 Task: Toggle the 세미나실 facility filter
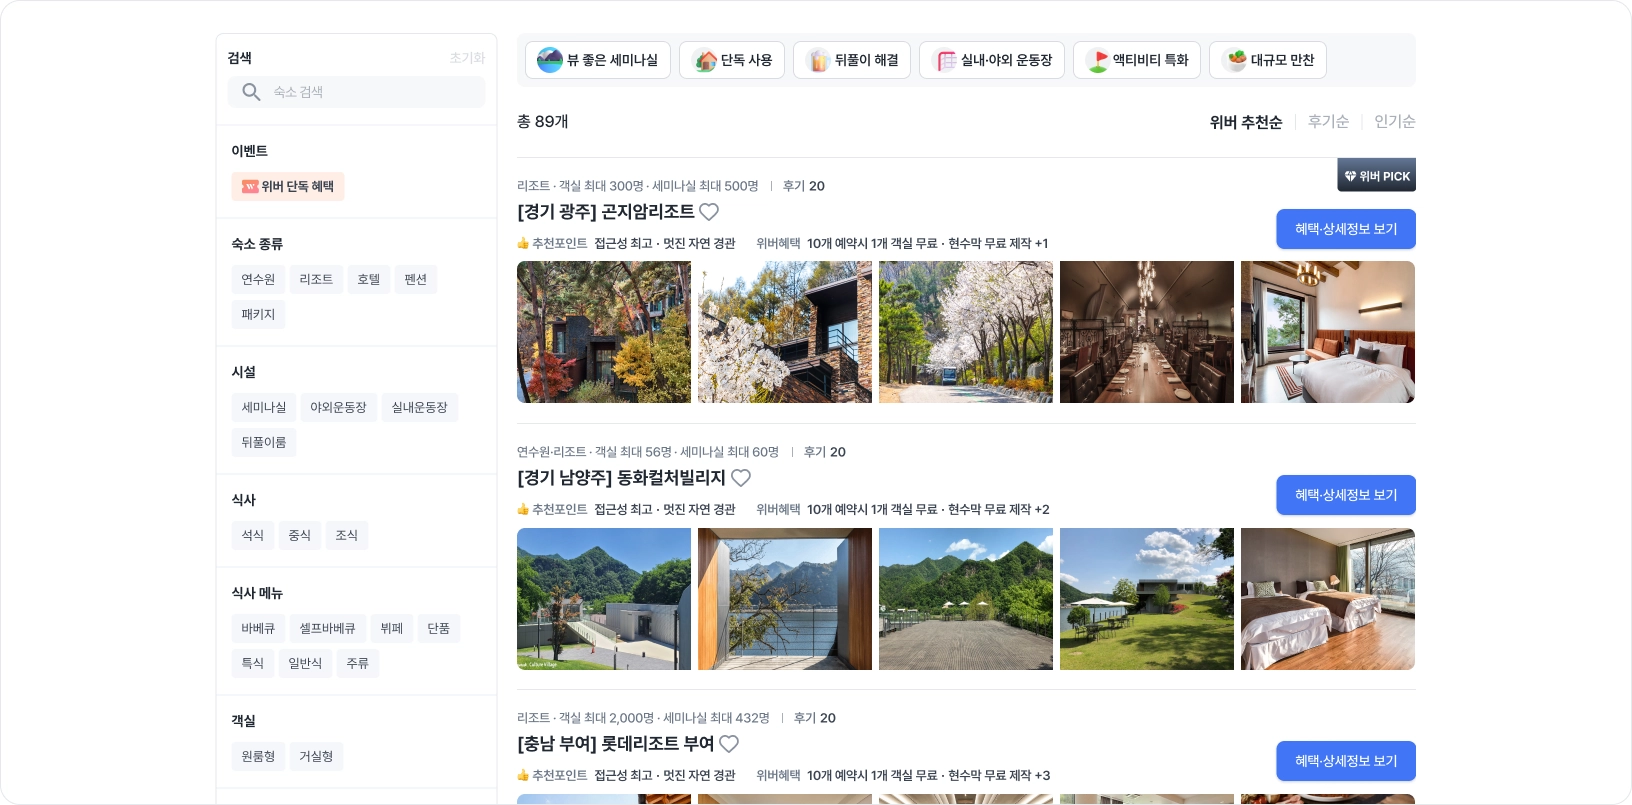click(264, 408)
